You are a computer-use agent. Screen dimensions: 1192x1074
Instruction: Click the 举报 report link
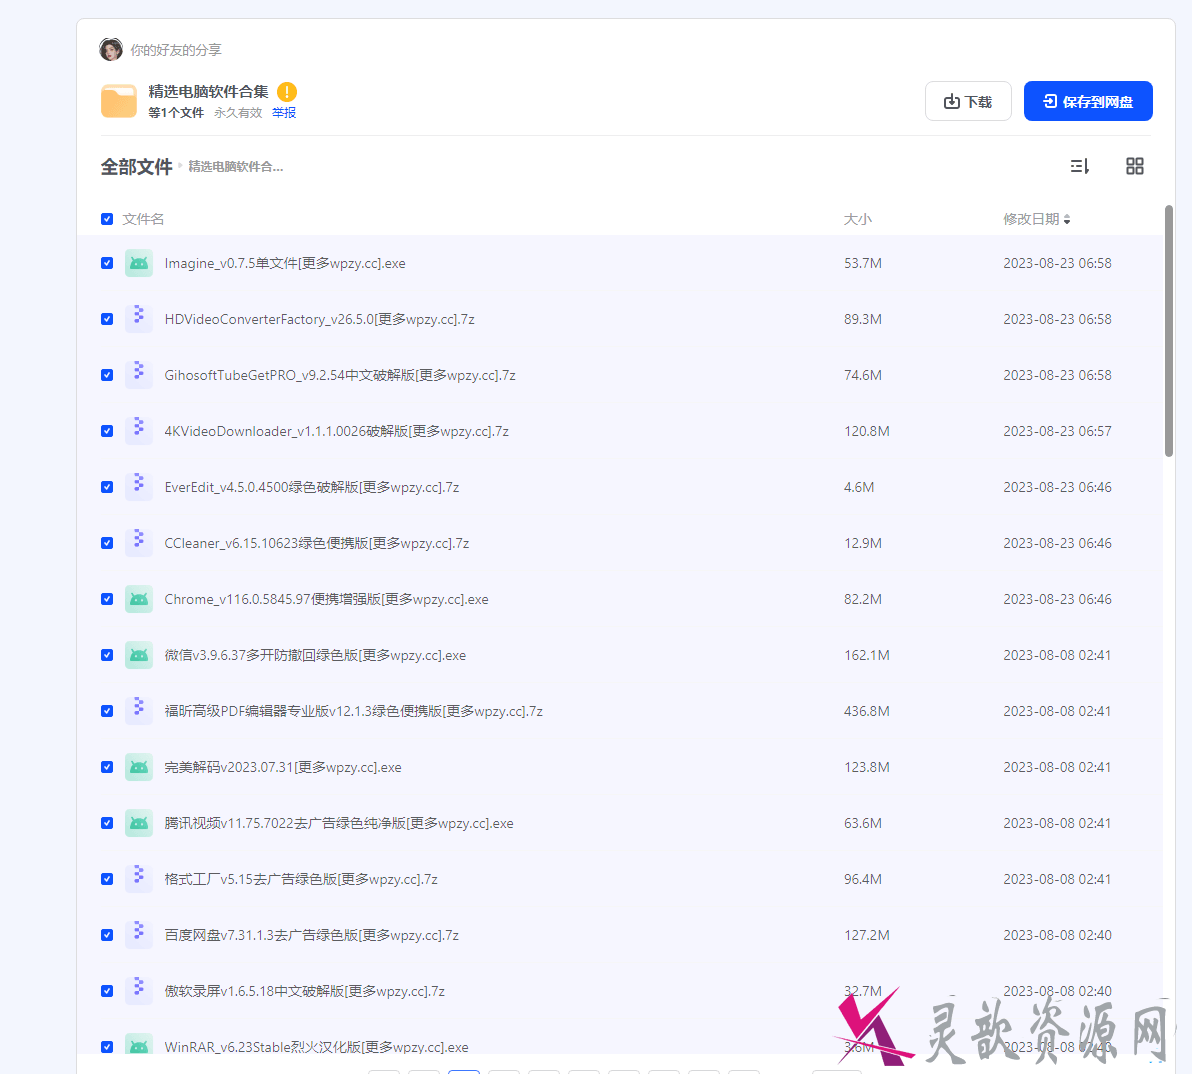pos(284,112)
